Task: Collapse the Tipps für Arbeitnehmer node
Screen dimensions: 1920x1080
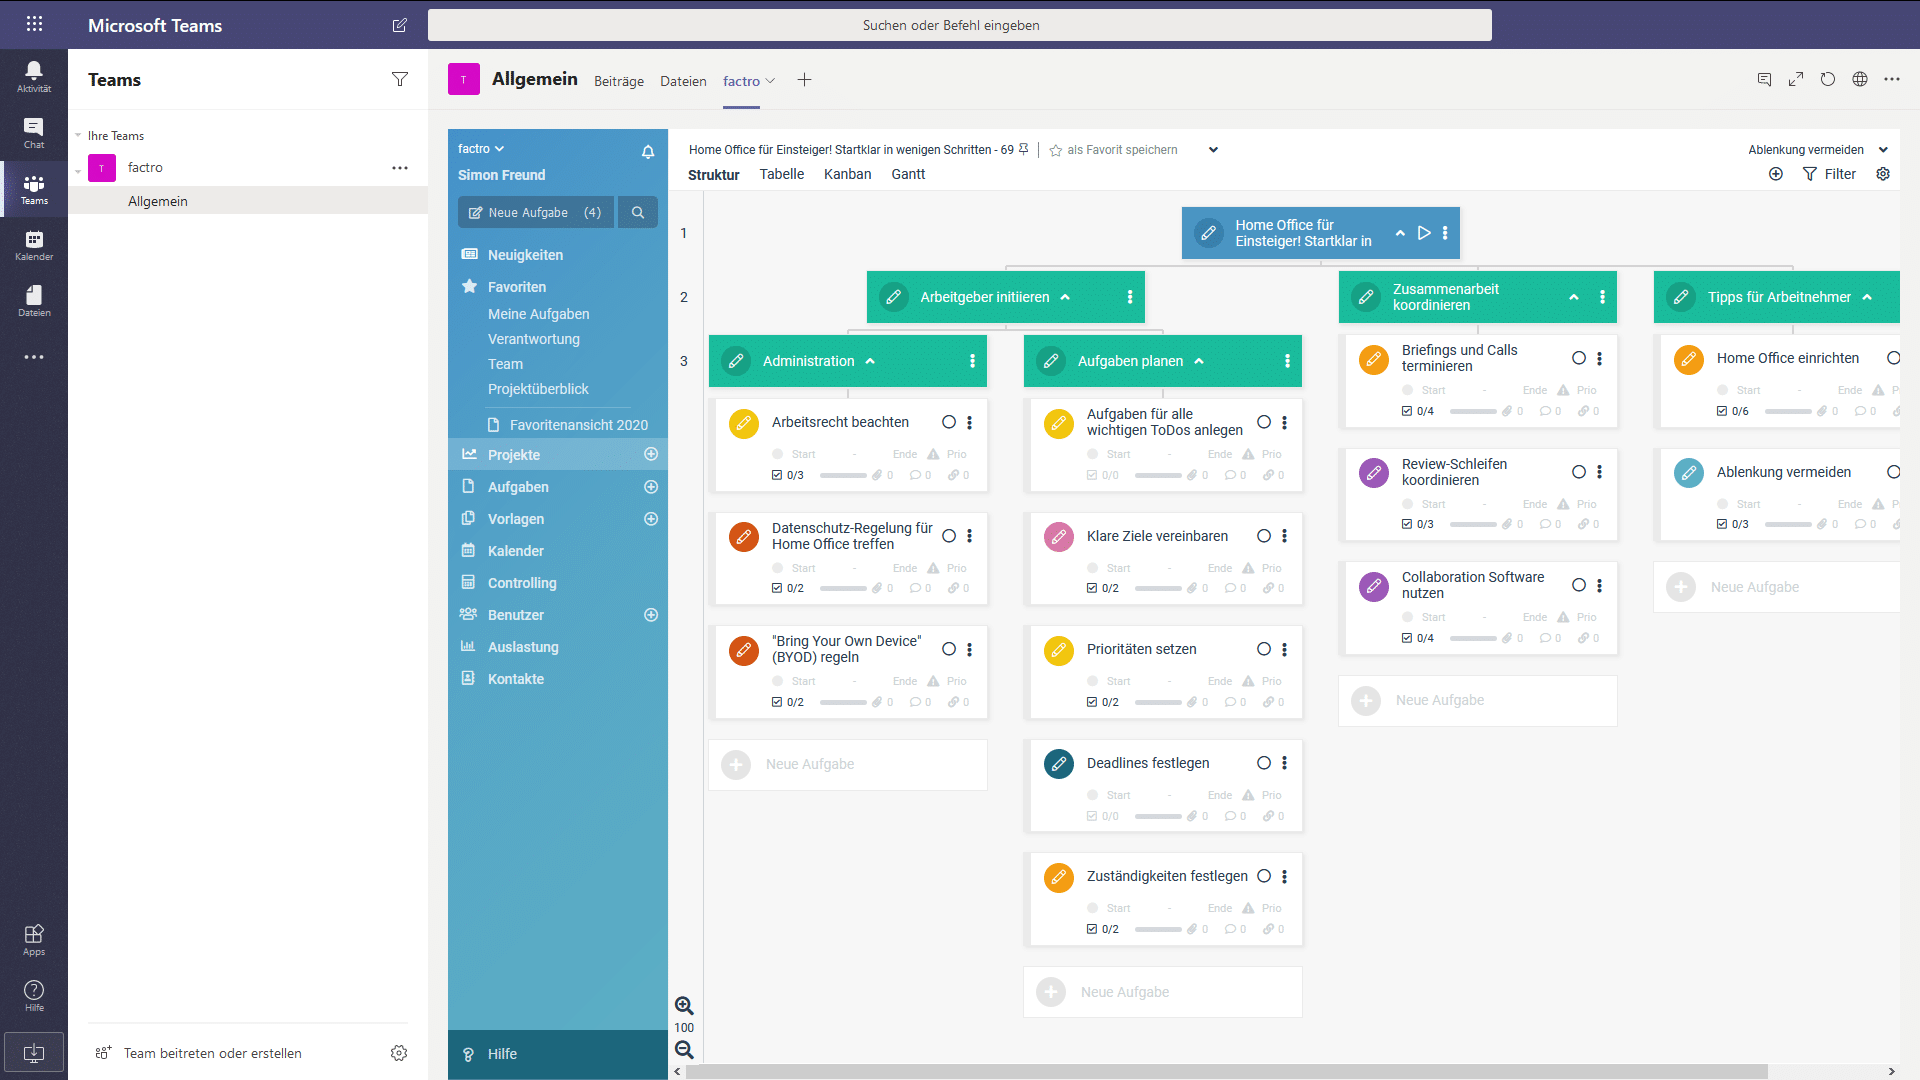Action: tap(1867, 297)
